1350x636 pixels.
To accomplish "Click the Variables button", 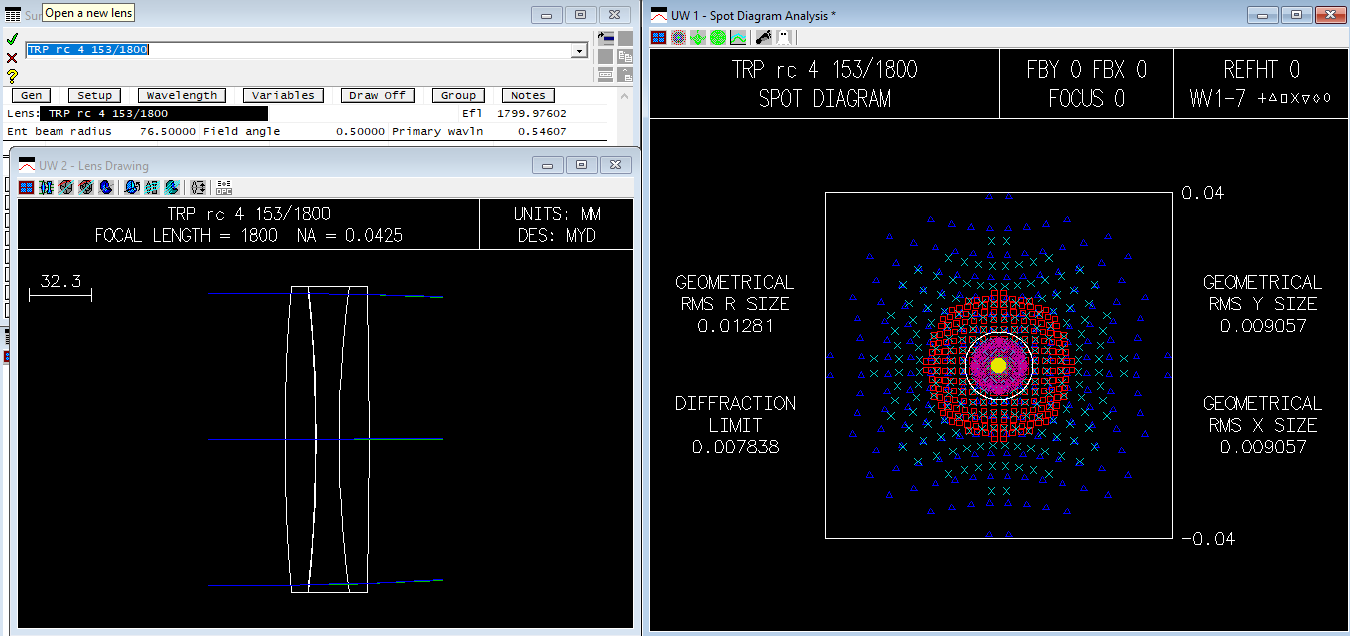I will [x=283, y=95].
